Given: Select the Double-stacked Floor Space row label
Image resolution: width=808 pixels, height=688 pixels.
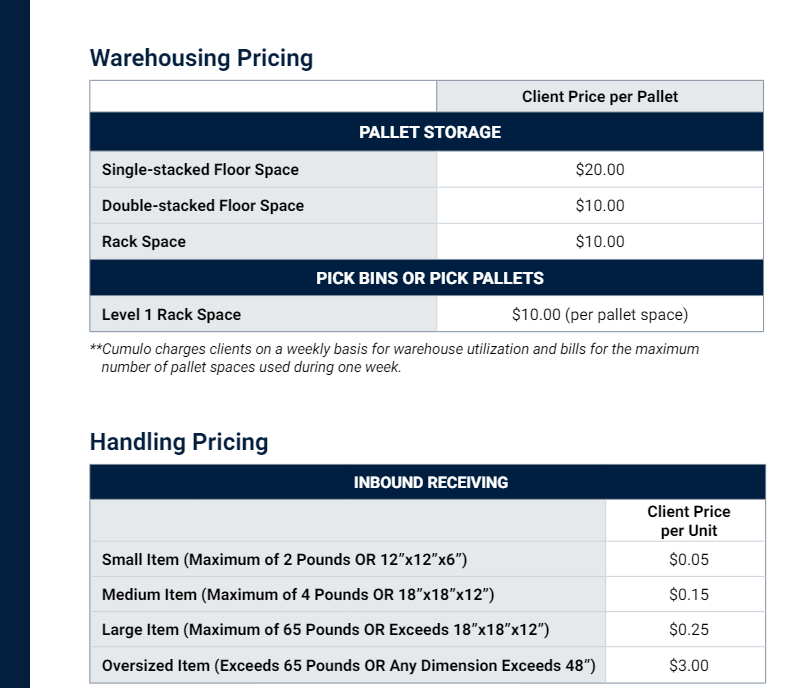Looking at the screenshot, I should 203,206.
